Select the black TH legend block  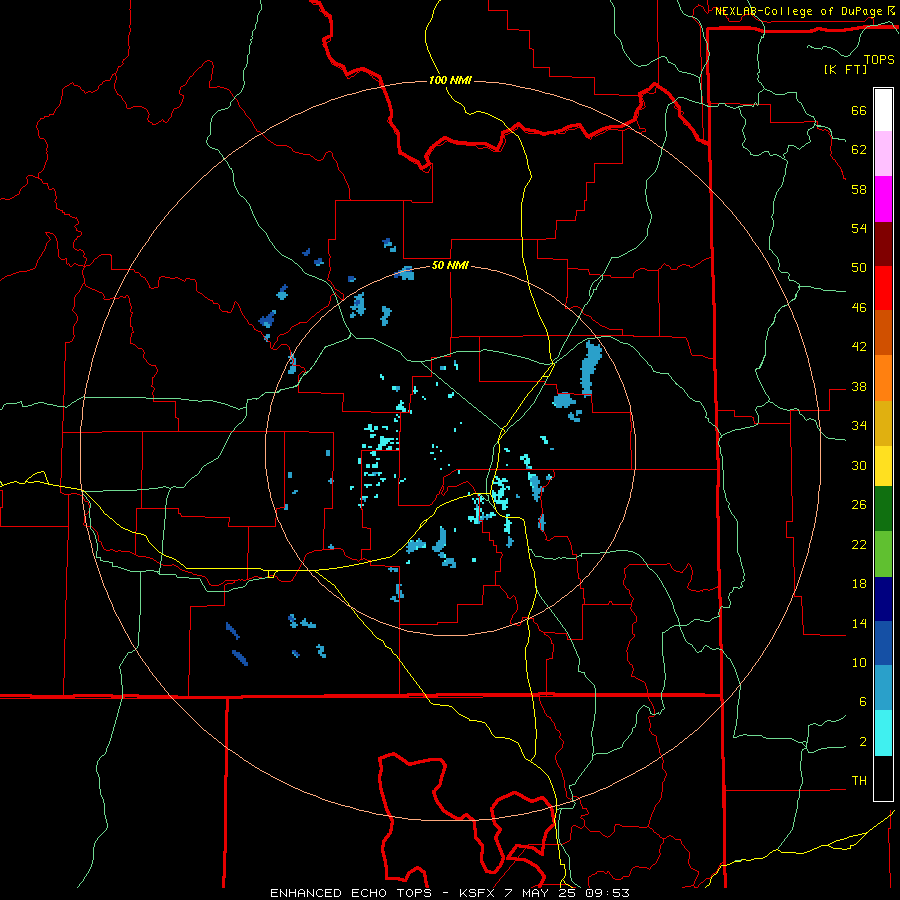pos(883,778)
